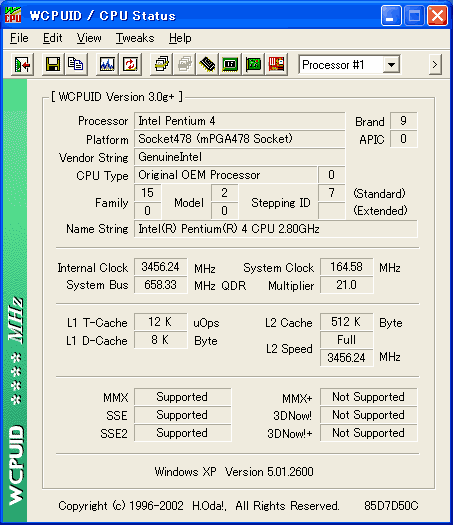Image resolution: width=453 pixels, height=525 pixels.
Task: Click the L1 D-Cache value 8 K
Action: [161, 340]
